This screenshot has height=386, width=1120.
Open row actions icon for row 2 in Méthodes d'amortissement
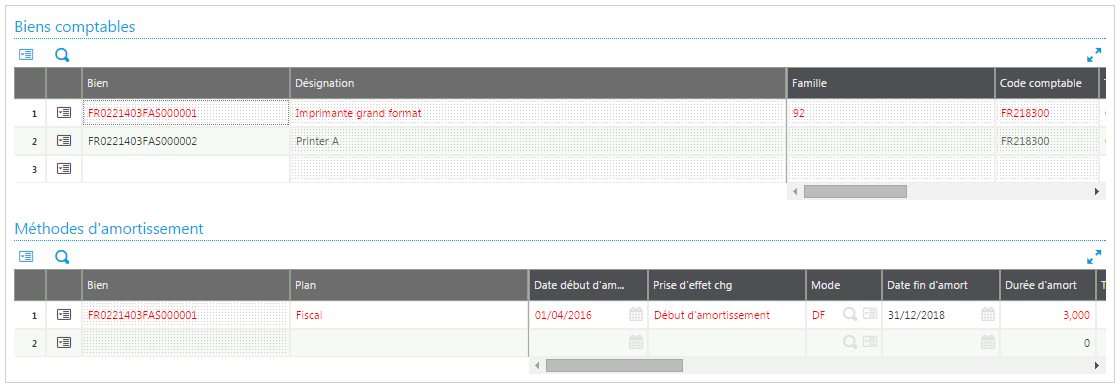pyautogui.click(x=64, y=342)
